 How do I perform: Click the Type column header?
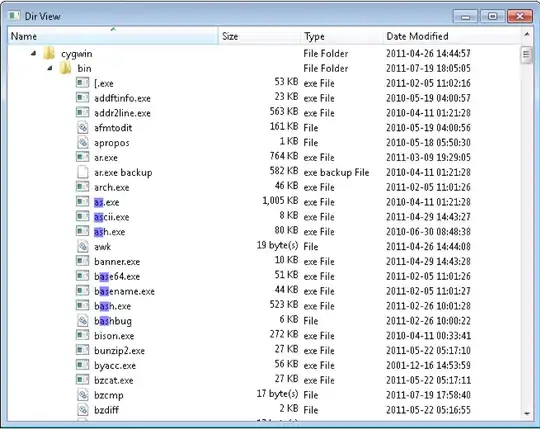(x=342, y=36)
